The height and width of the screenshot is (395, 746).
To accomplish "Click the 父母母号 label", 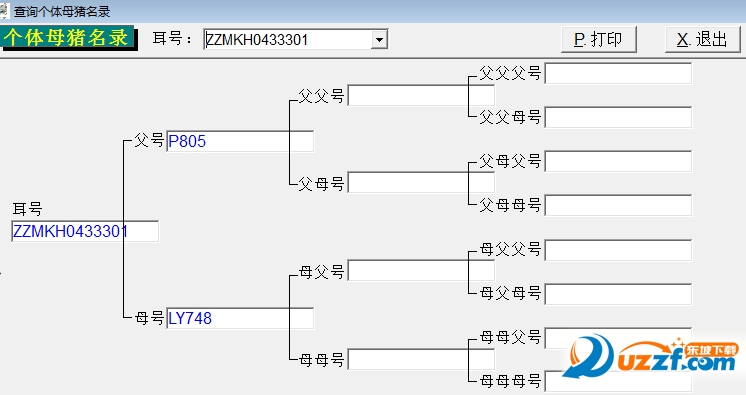I will click(510, 205).
